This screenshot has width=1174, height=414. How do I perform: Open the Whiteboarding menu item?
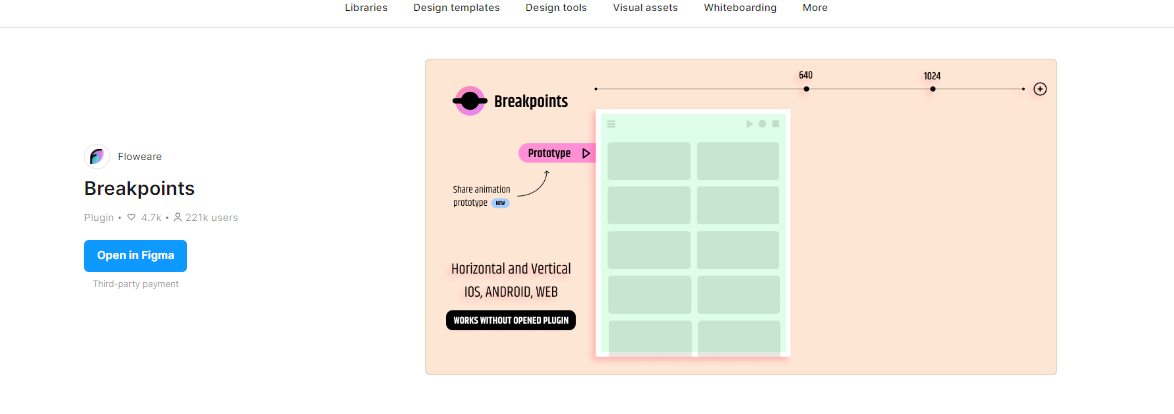coord(740,7)
